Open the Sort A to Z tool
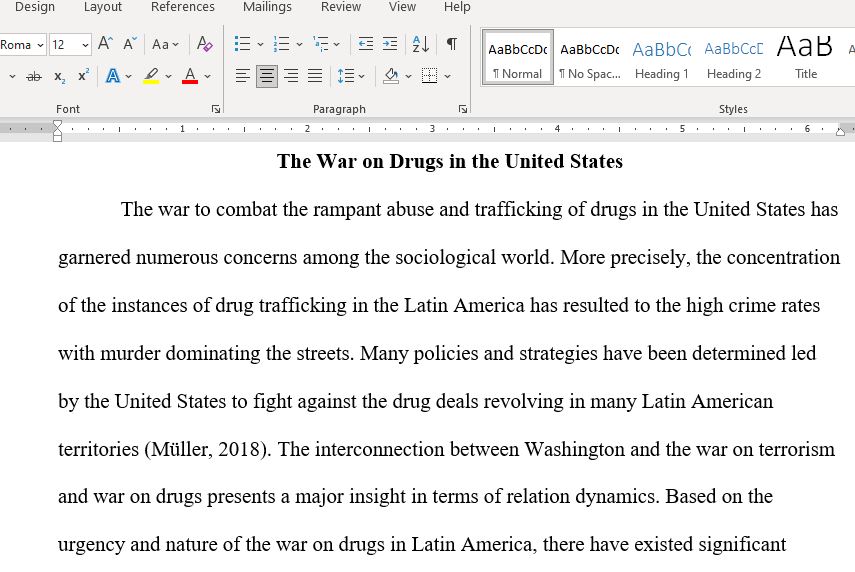This screenshot has width=855, height=572. coord(421,44)
